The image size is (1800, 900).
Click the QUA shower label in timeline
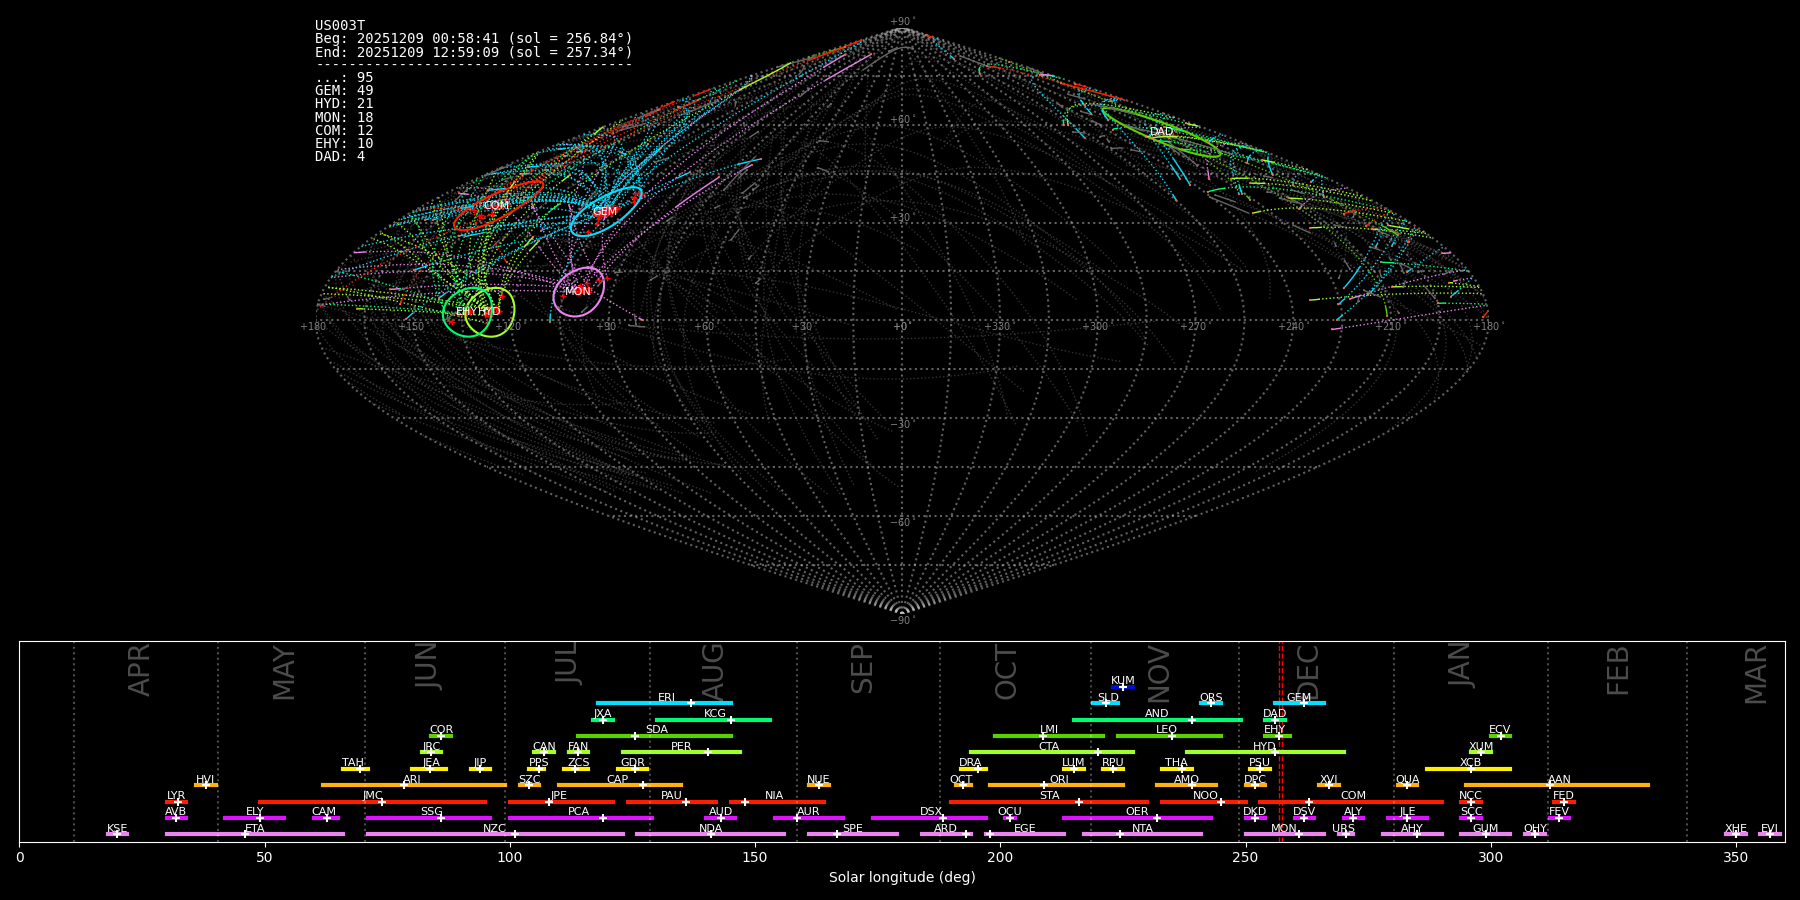tap(1408, 780)
